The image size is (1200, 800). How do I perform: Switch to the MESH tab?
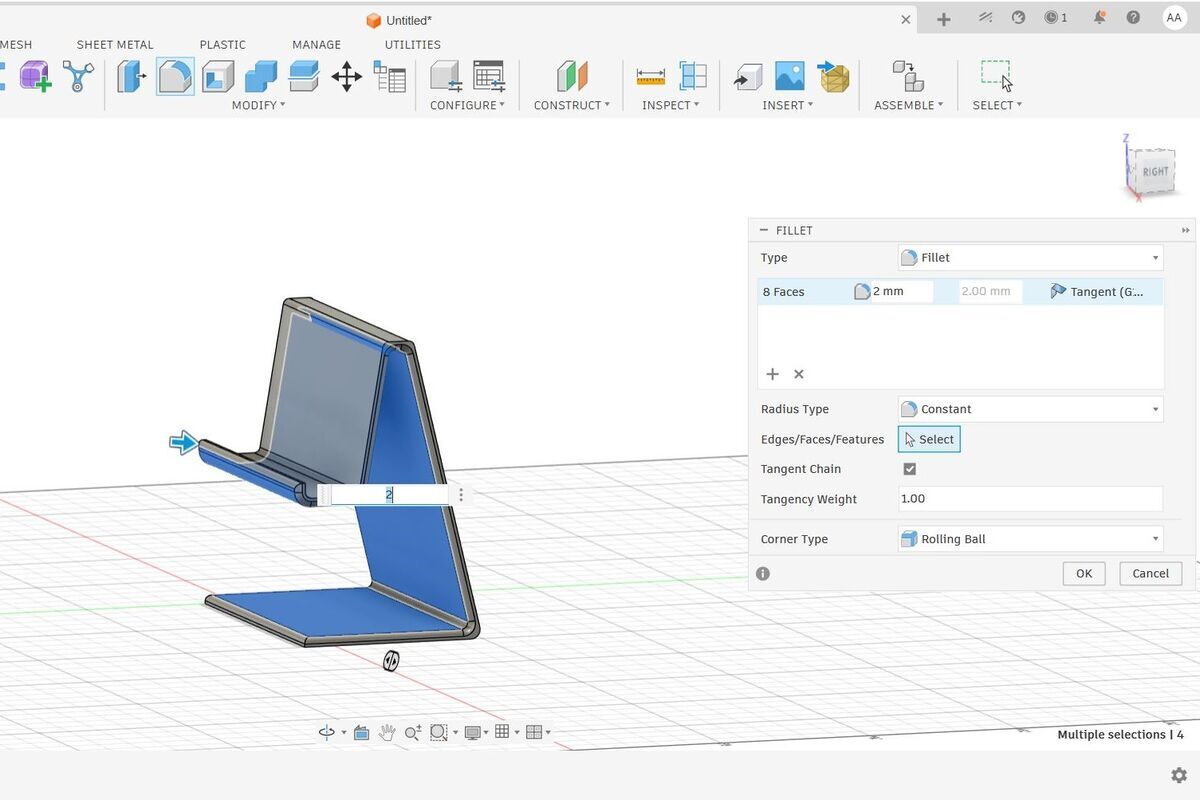pyautogui.click(x=15, y=45)
